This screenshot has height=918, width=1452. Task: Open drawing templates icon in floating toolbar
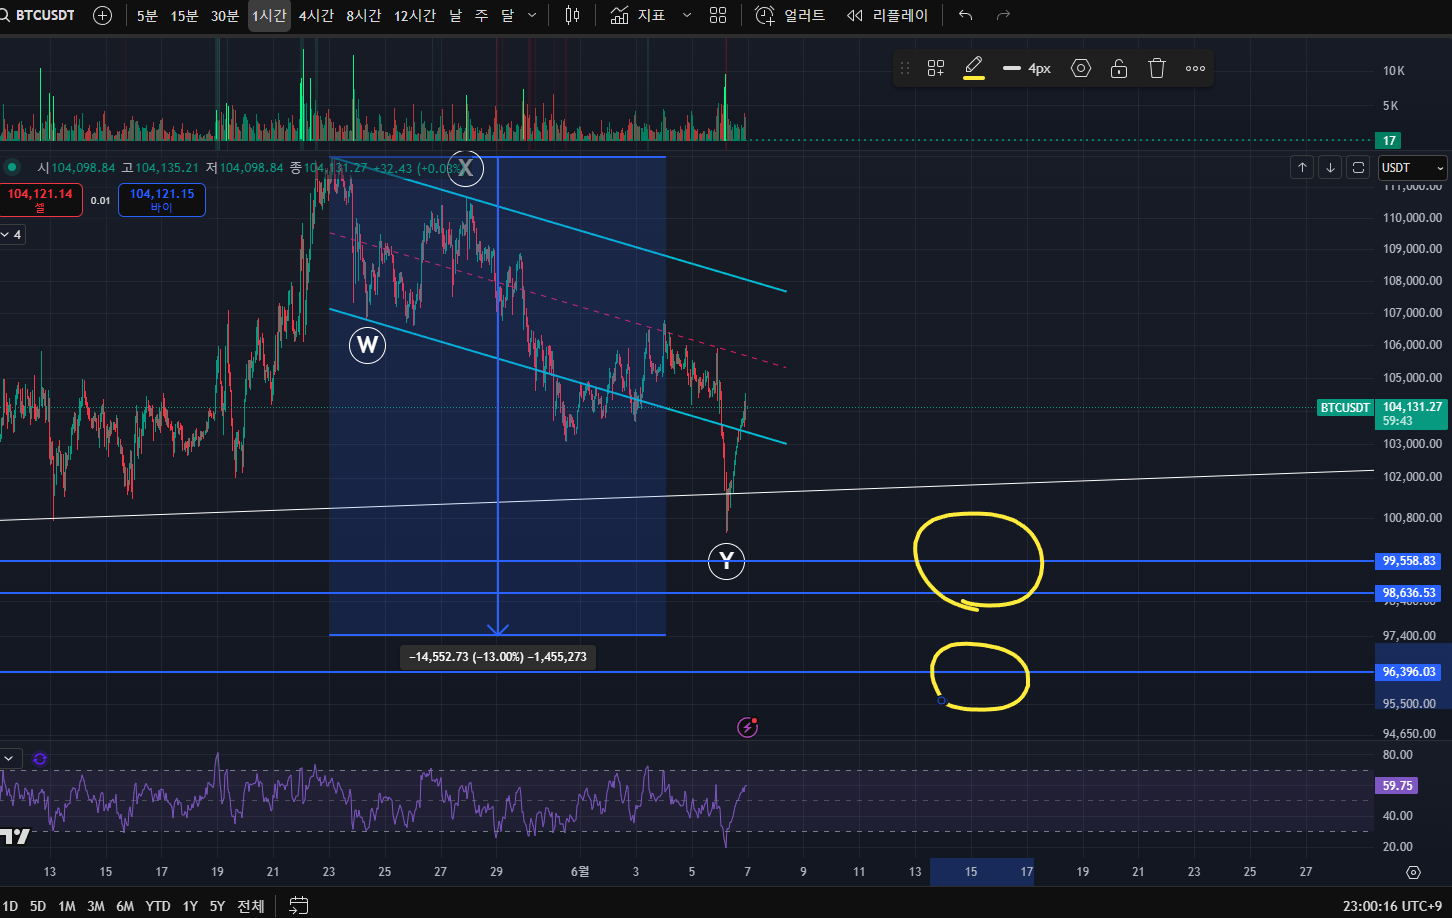coord(936,68)
